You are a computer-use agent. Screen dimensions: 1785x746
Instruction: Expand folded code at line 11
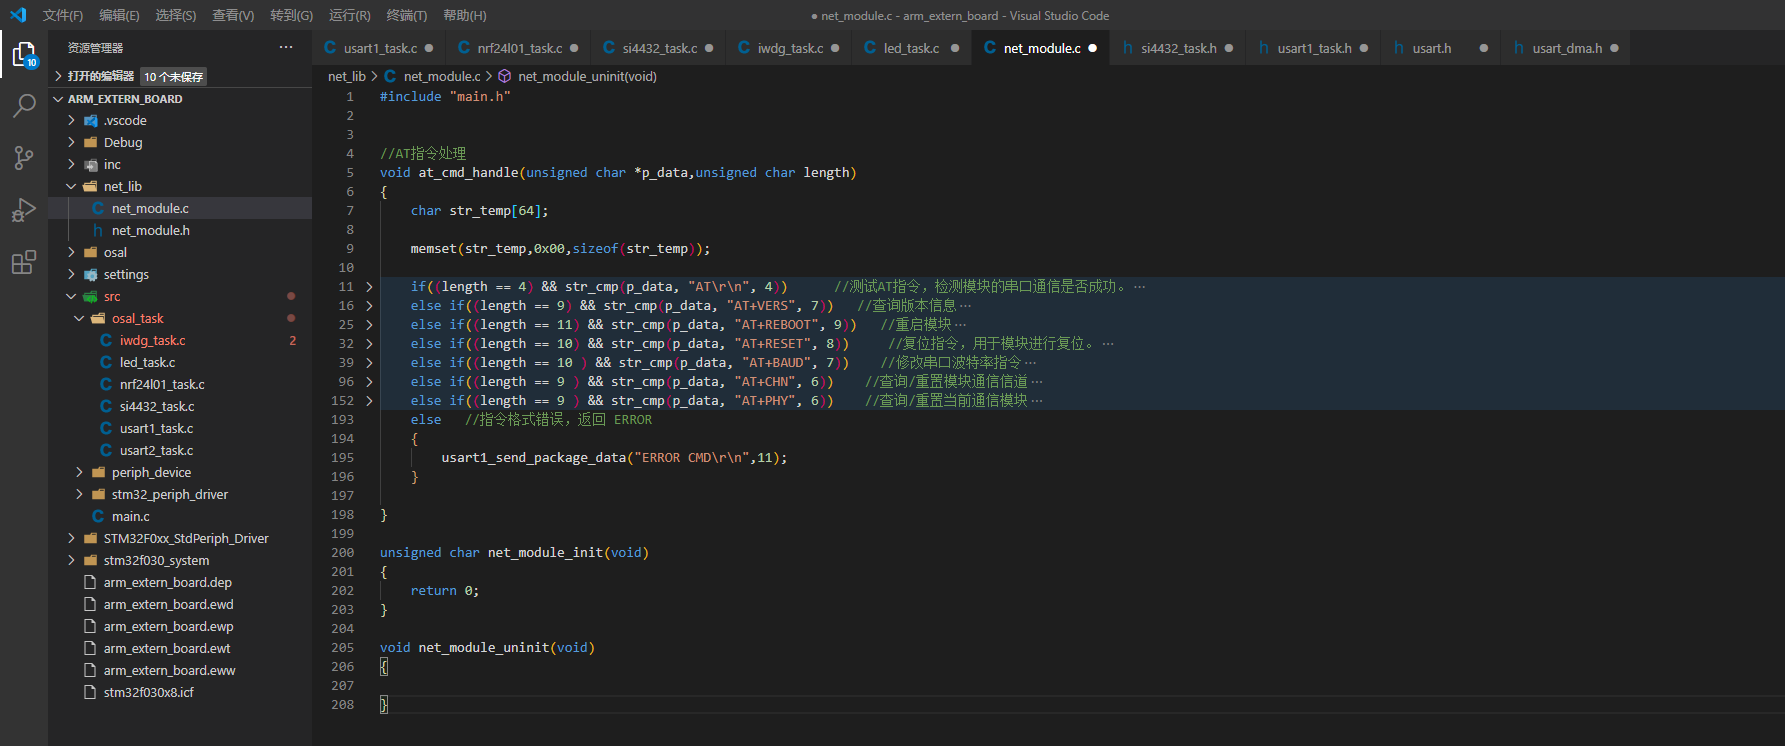click(x=369, y=287)
